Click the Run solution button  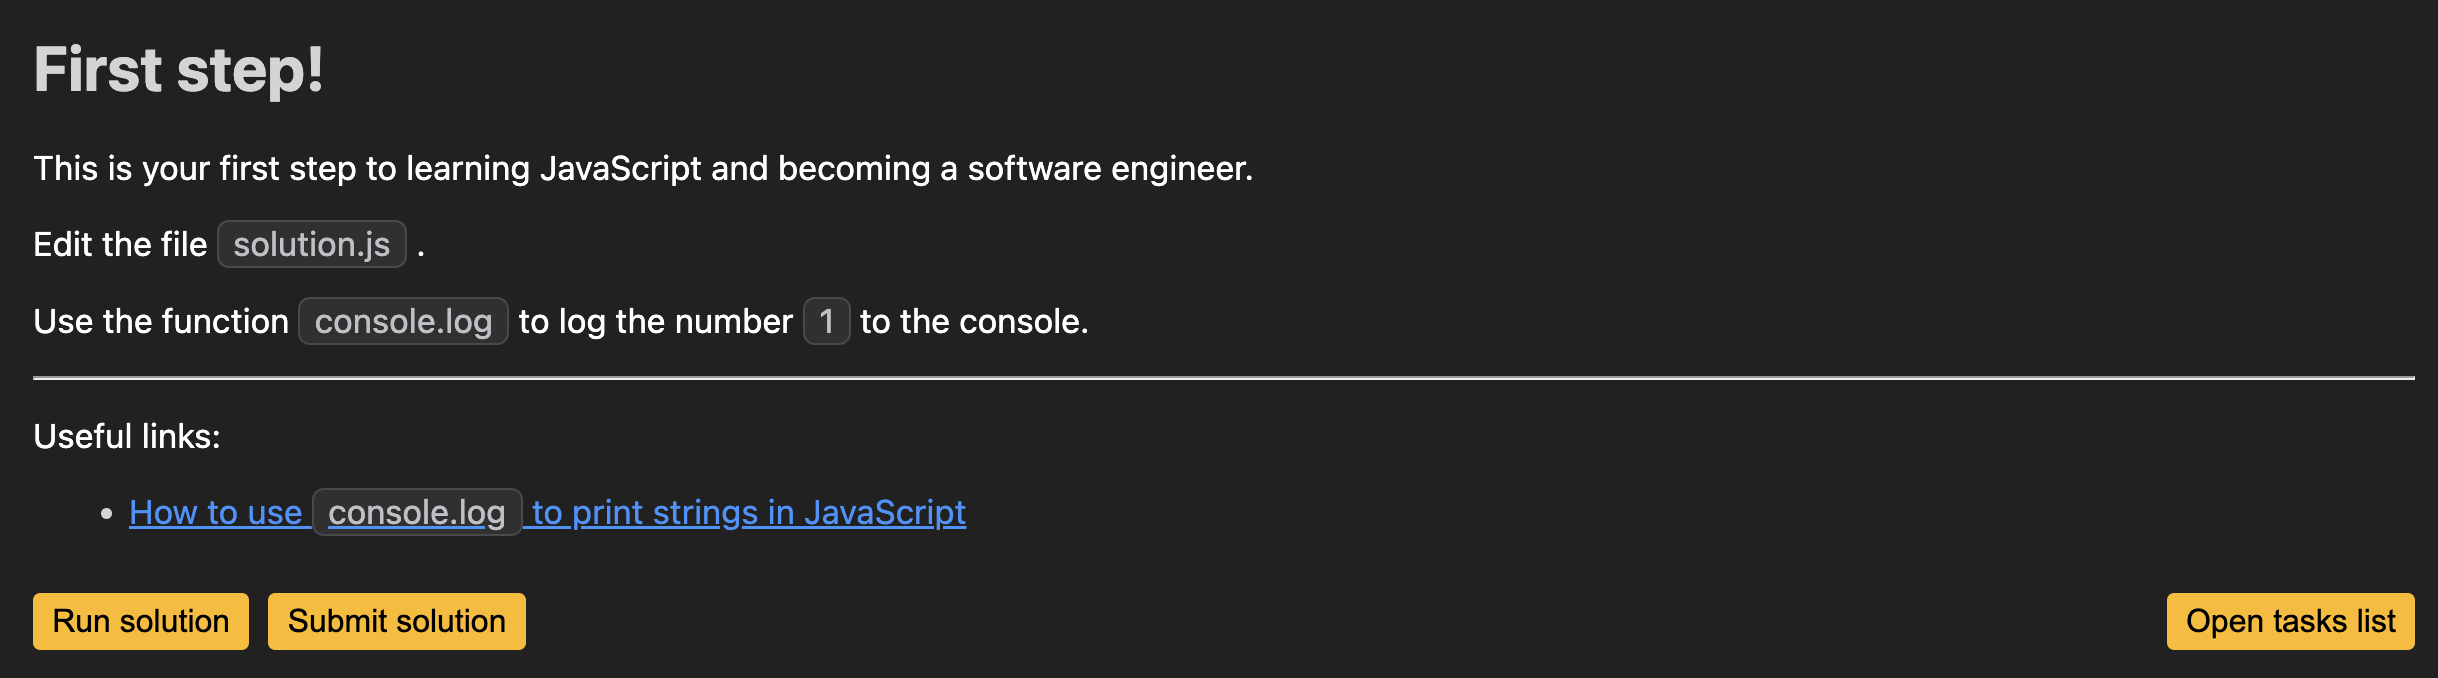141,621
